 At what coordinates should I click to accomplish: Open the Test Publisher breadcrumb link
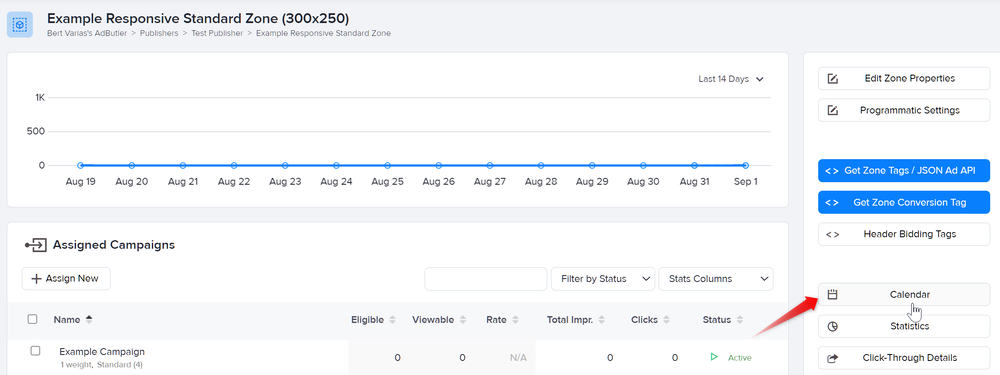[x=217, y=33]
